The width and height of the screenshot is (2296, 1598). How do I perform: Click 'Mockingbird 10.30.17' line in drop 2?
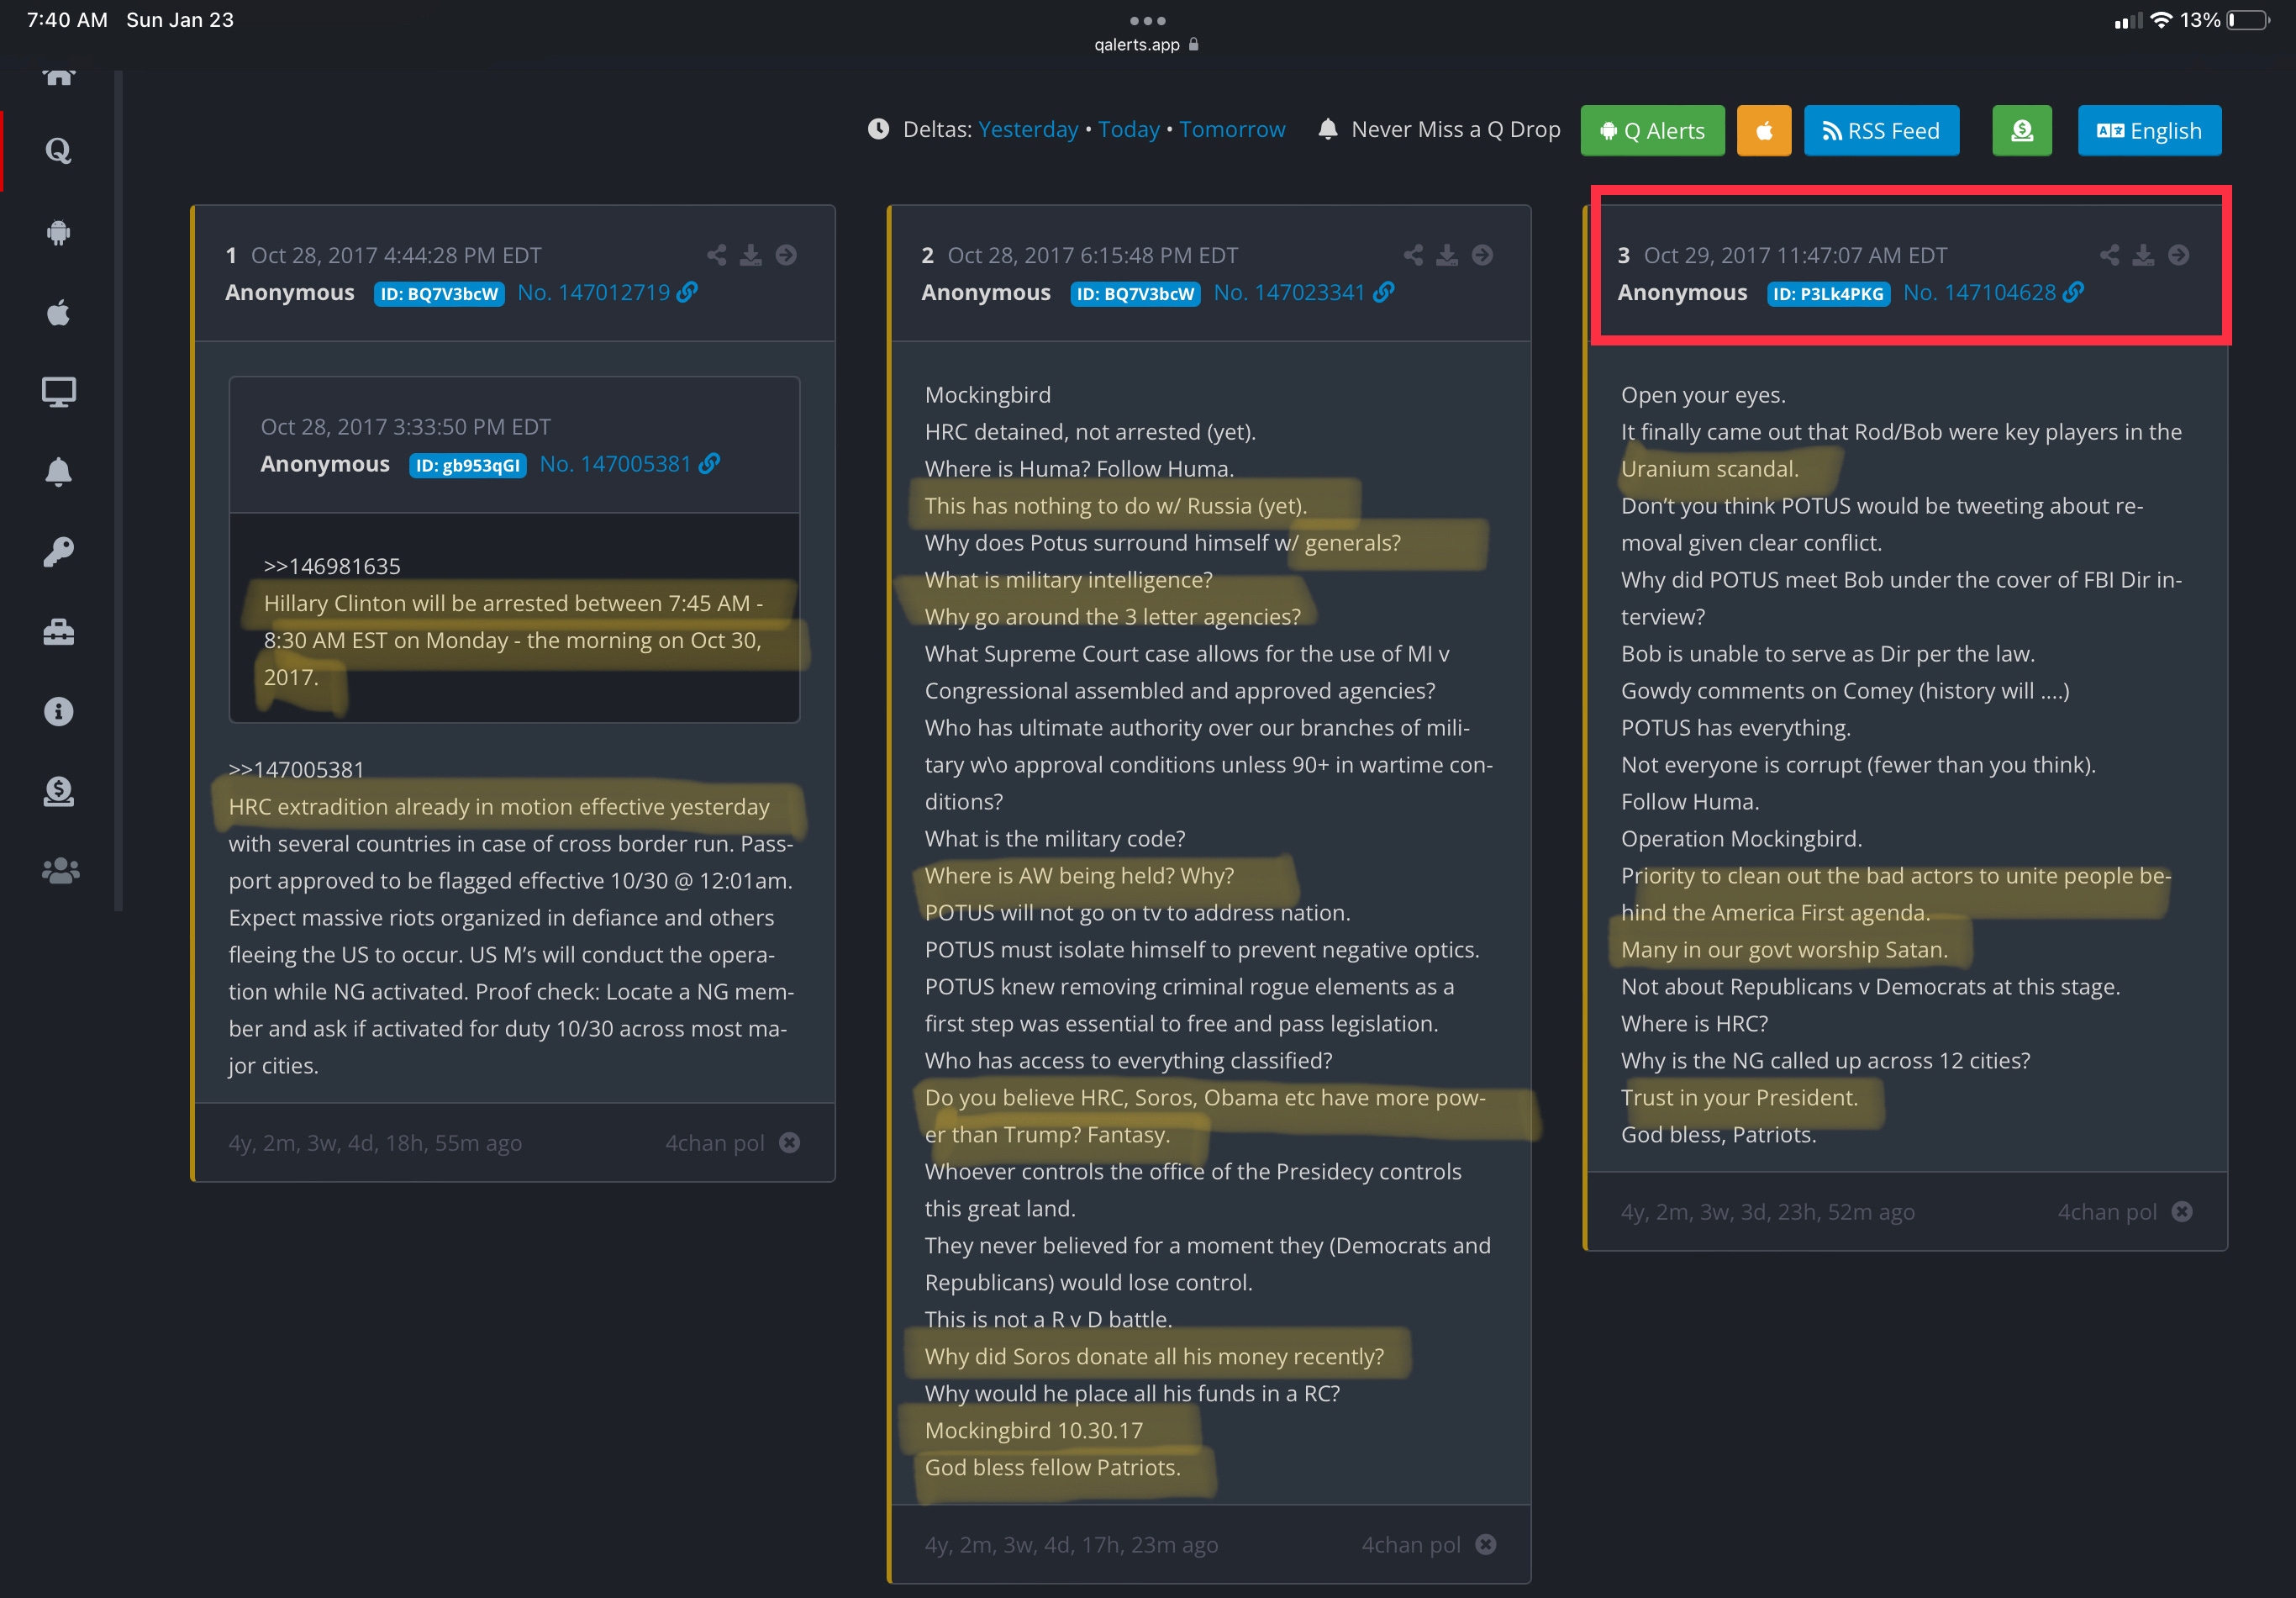[x=1033, y=1430]
